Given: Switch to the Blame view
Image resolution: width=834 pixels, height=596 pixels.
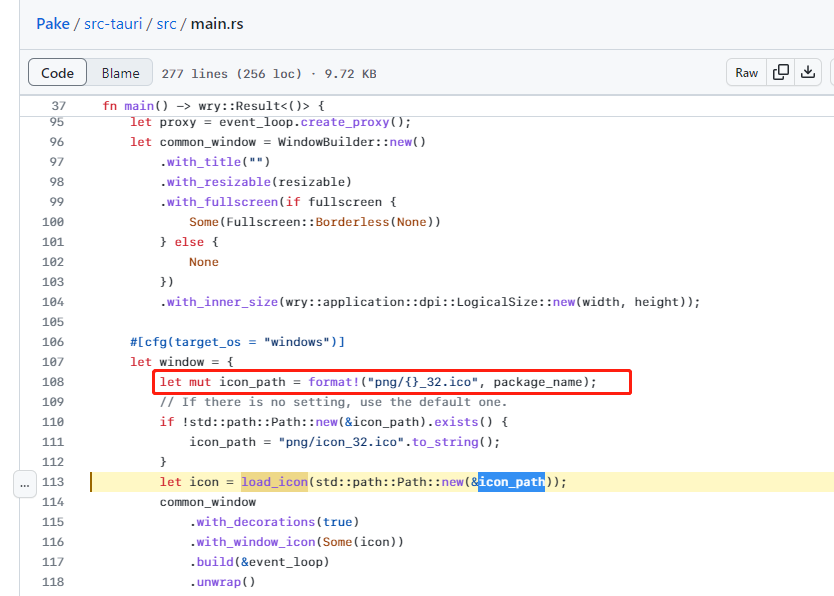Looking at the screenshot, I should [x=120, y=72].
